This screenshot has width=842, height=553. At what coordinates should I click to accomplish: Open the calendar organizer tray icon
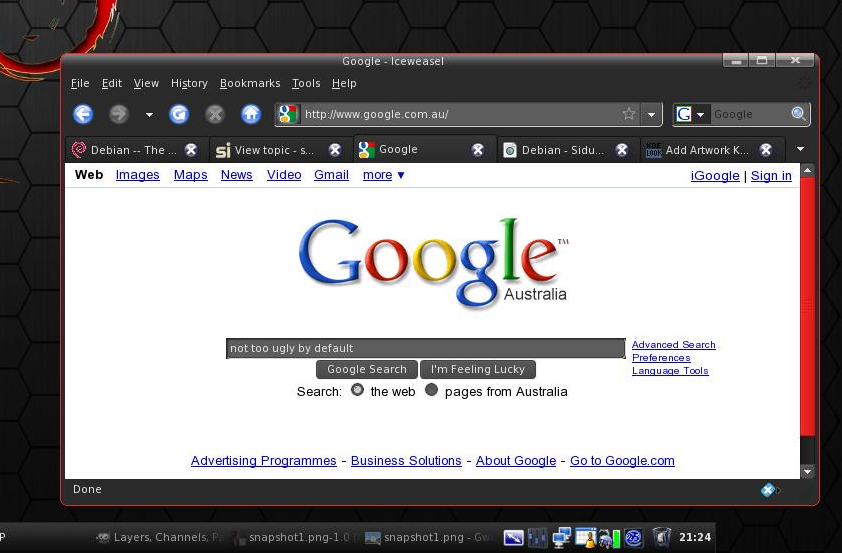[585, 537]
